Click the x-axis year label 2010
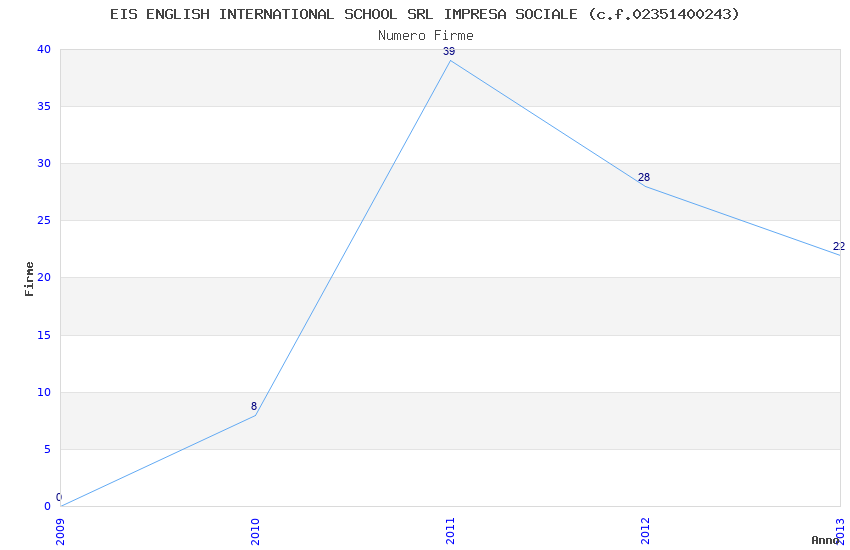This screenshot has width=850, height=550. pyautogui.click(x=255, y=532)
